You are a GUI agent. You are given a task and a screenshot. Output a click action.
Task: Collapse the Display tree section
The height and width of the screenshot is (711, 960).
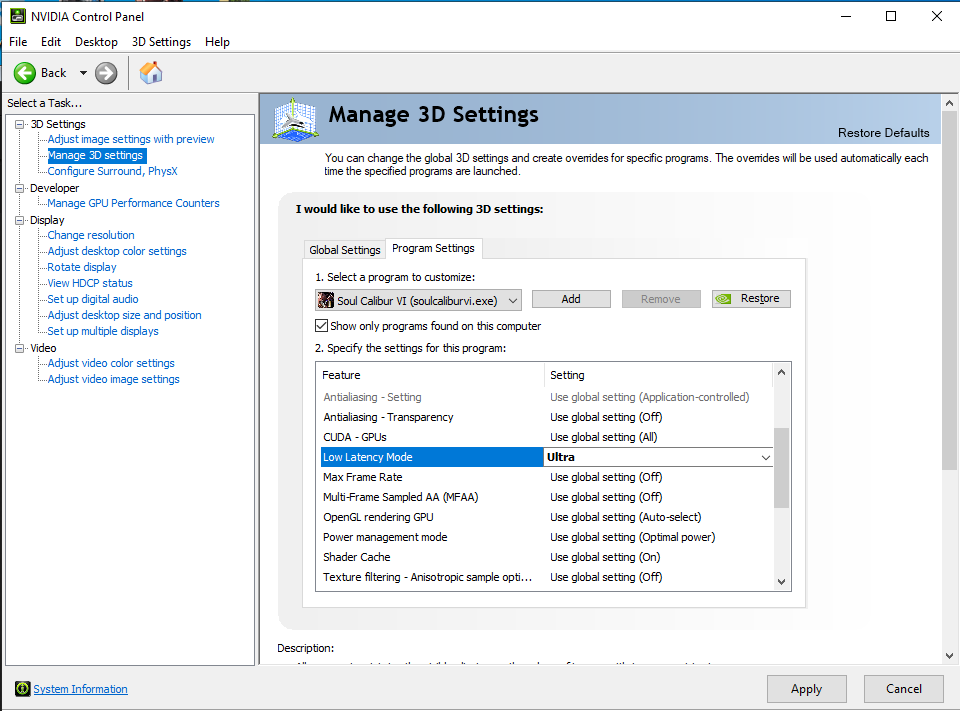(x=20, y=220)
